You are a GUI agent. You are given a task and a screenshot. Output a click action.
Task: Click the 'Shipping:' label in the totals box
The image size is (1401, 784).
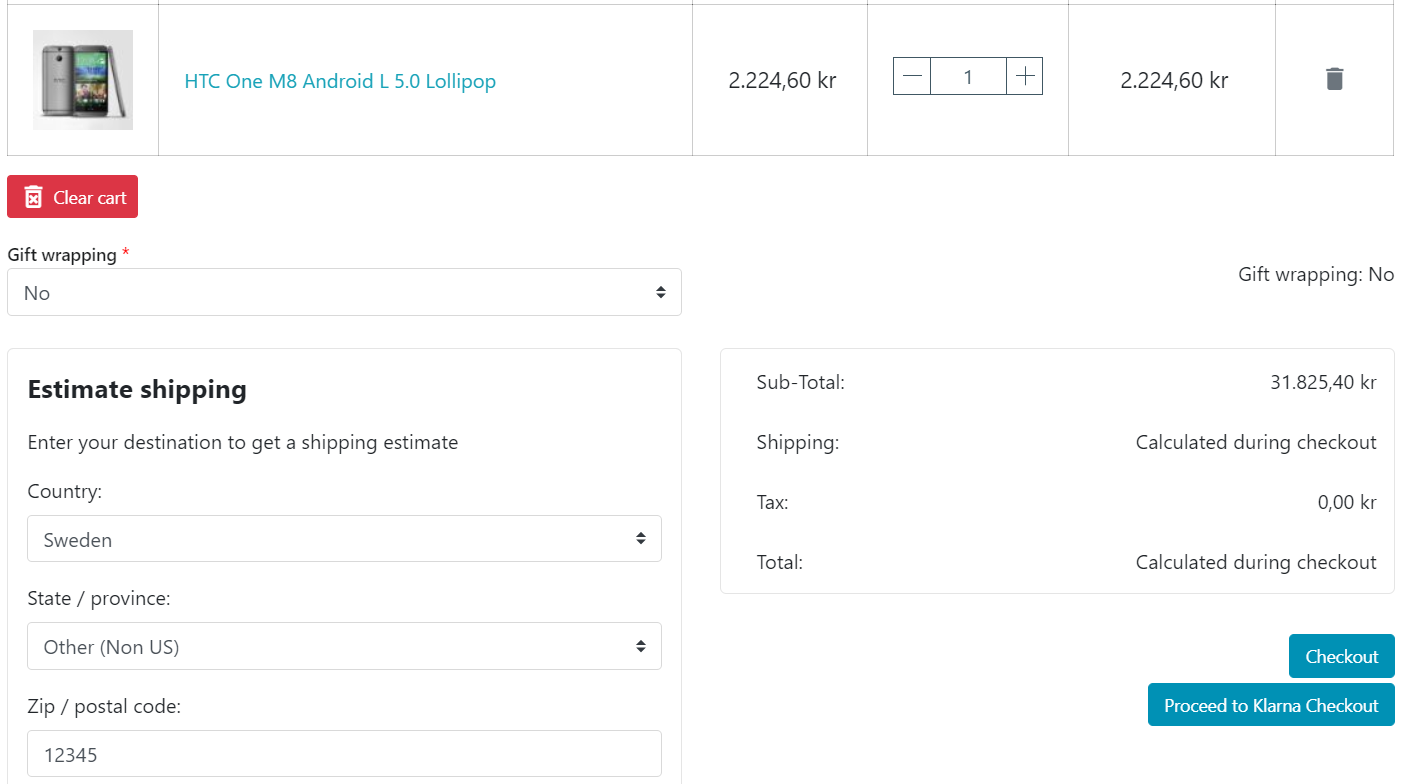pyautogui.click(x=798, y=442)
